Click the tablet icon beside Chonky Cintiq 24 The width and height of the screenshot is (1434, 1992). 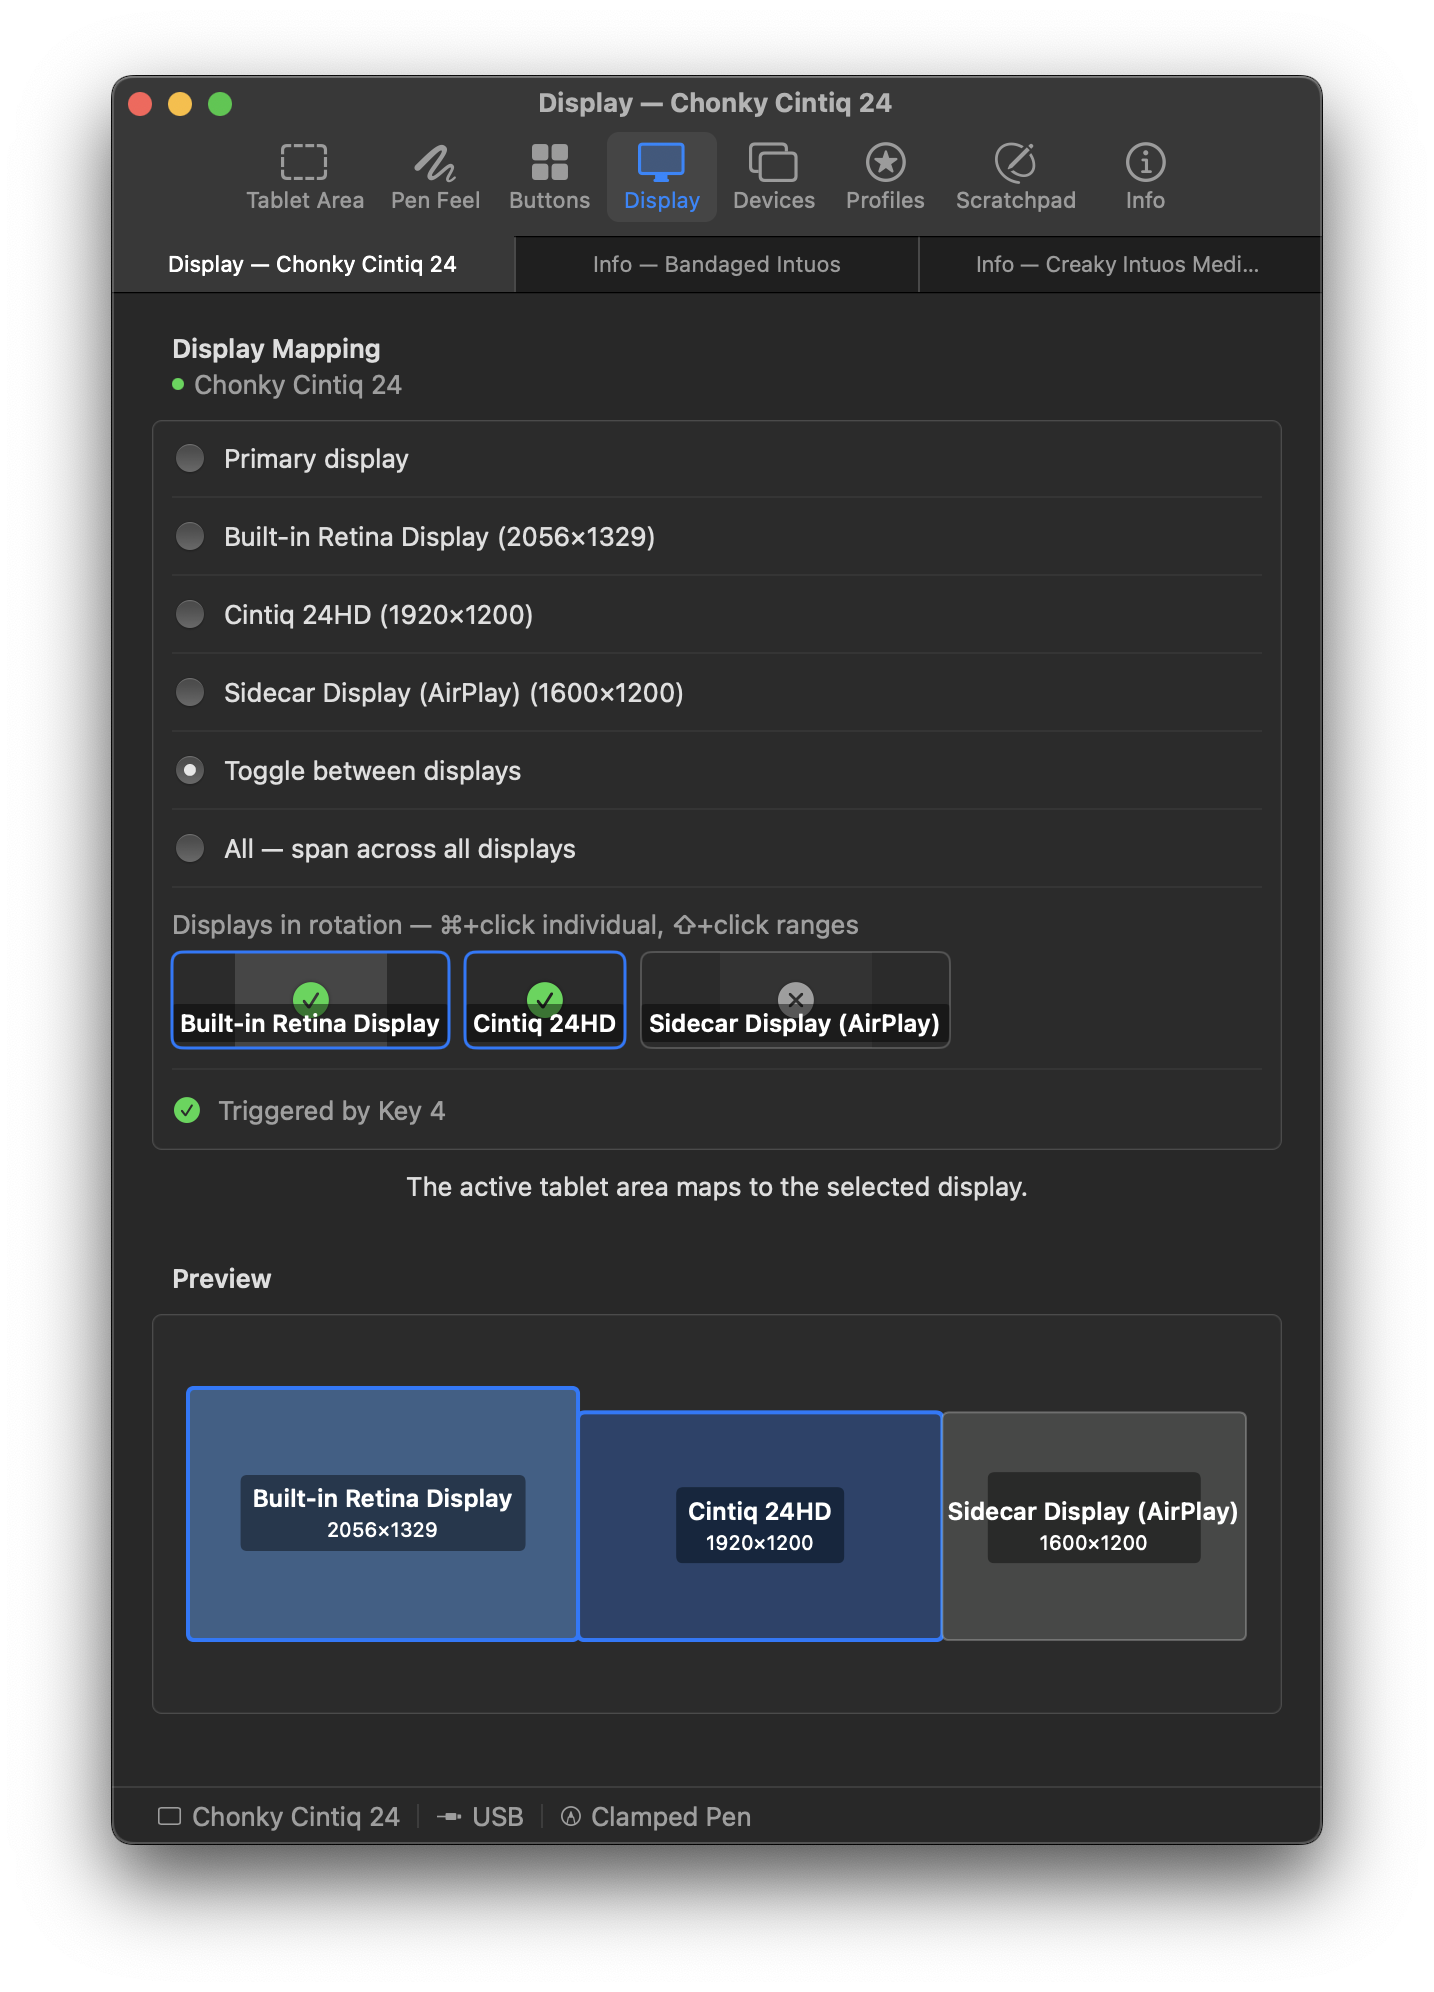tap(170, 1816)
